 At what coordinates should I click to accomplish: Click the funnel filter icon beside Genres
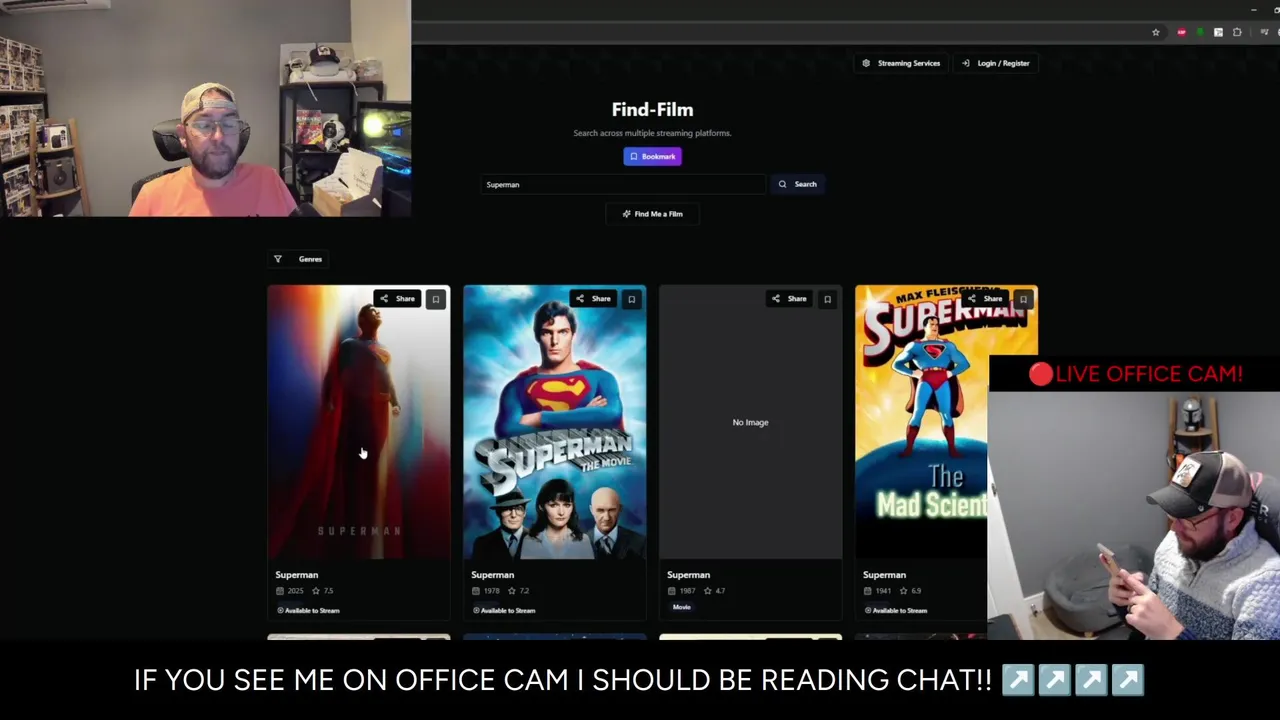[x=278, y=259]
